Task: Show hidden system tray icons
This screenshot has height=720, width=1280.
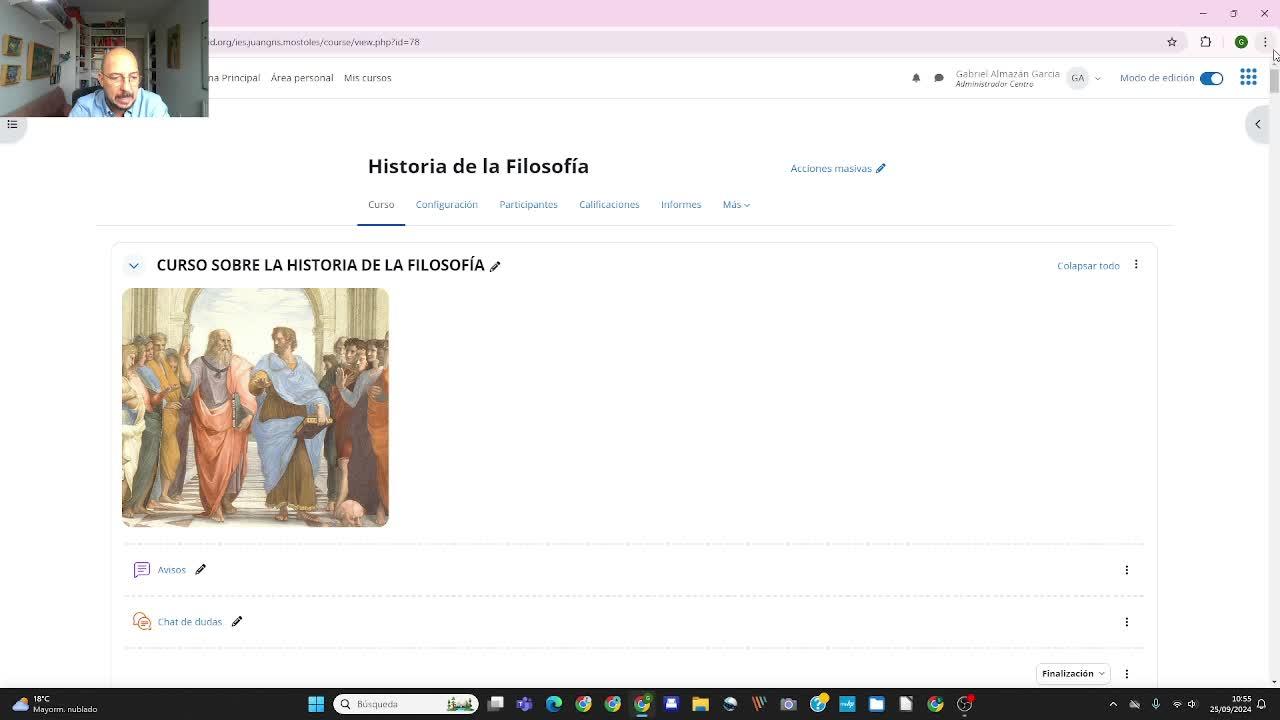Action: (x=1113, y=704)
